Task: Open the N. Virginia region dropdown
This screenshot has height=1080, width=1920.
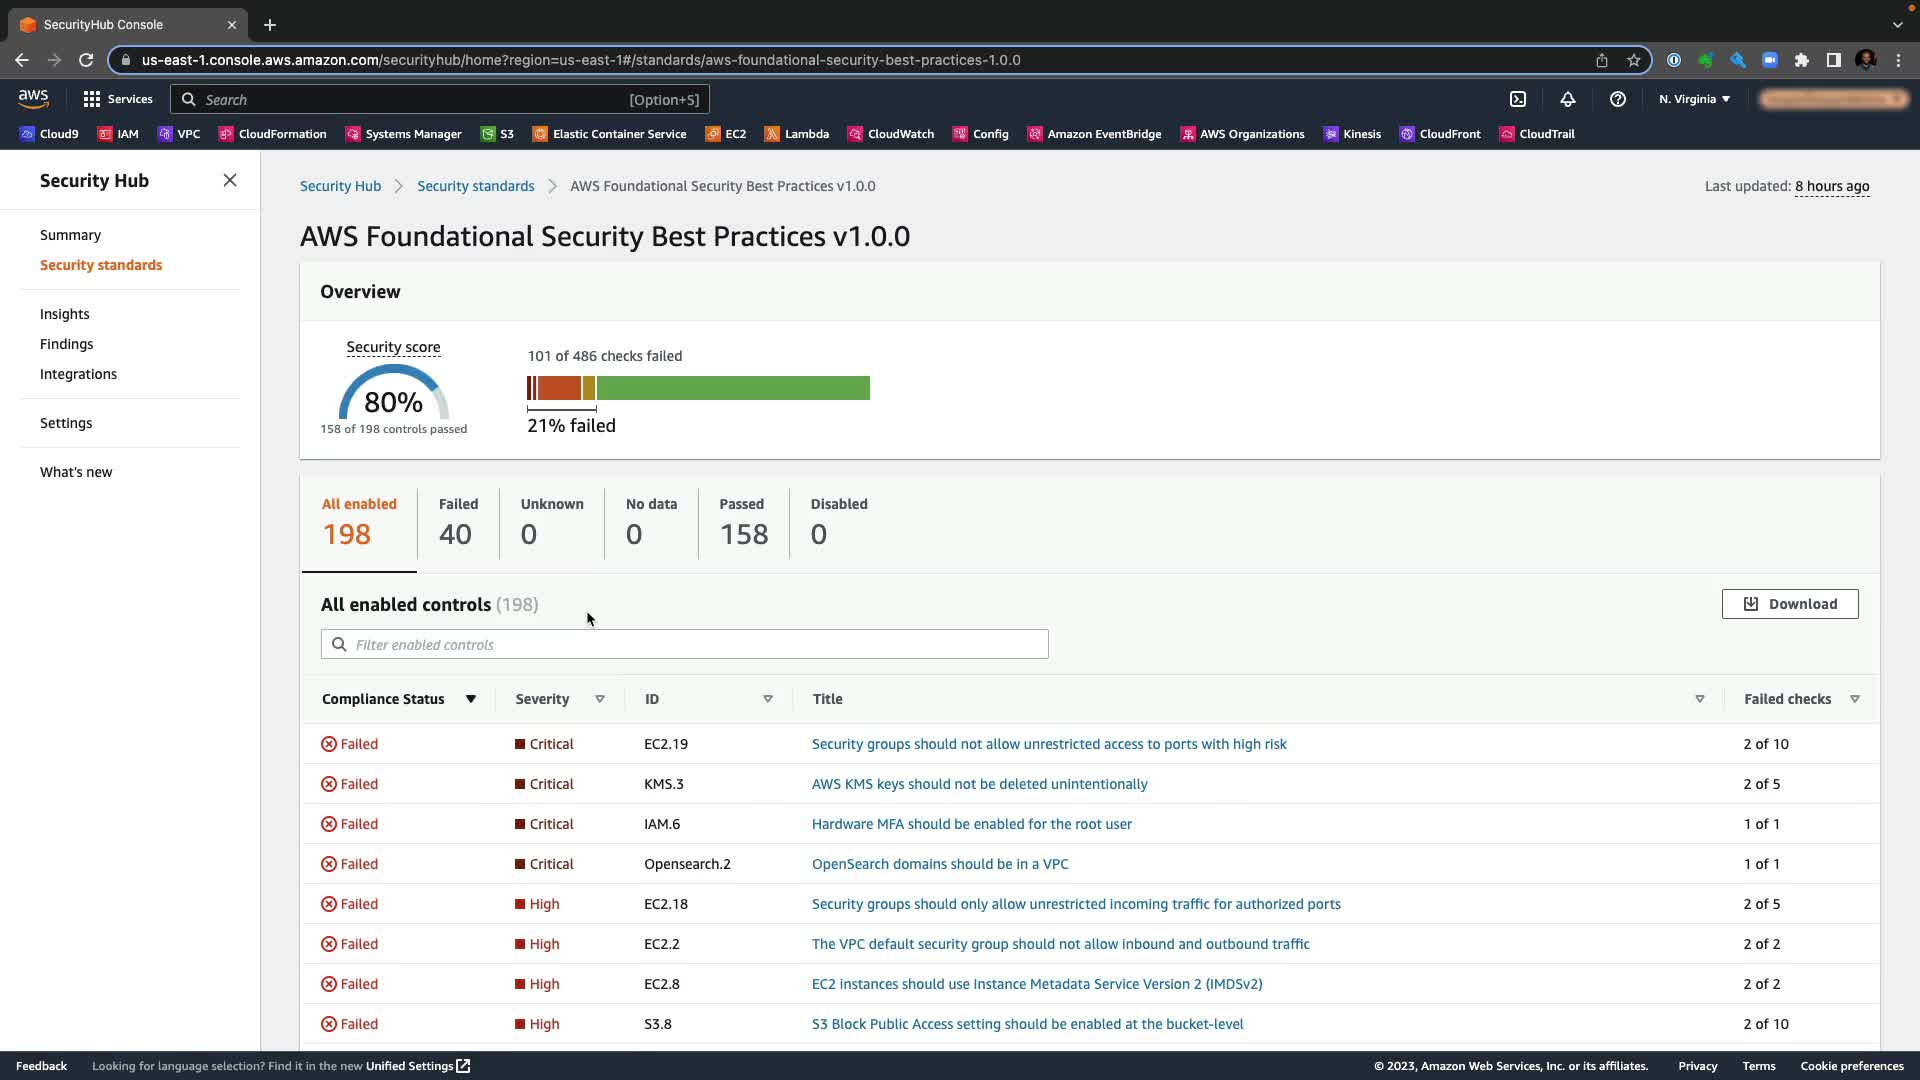Action: 1694,99
